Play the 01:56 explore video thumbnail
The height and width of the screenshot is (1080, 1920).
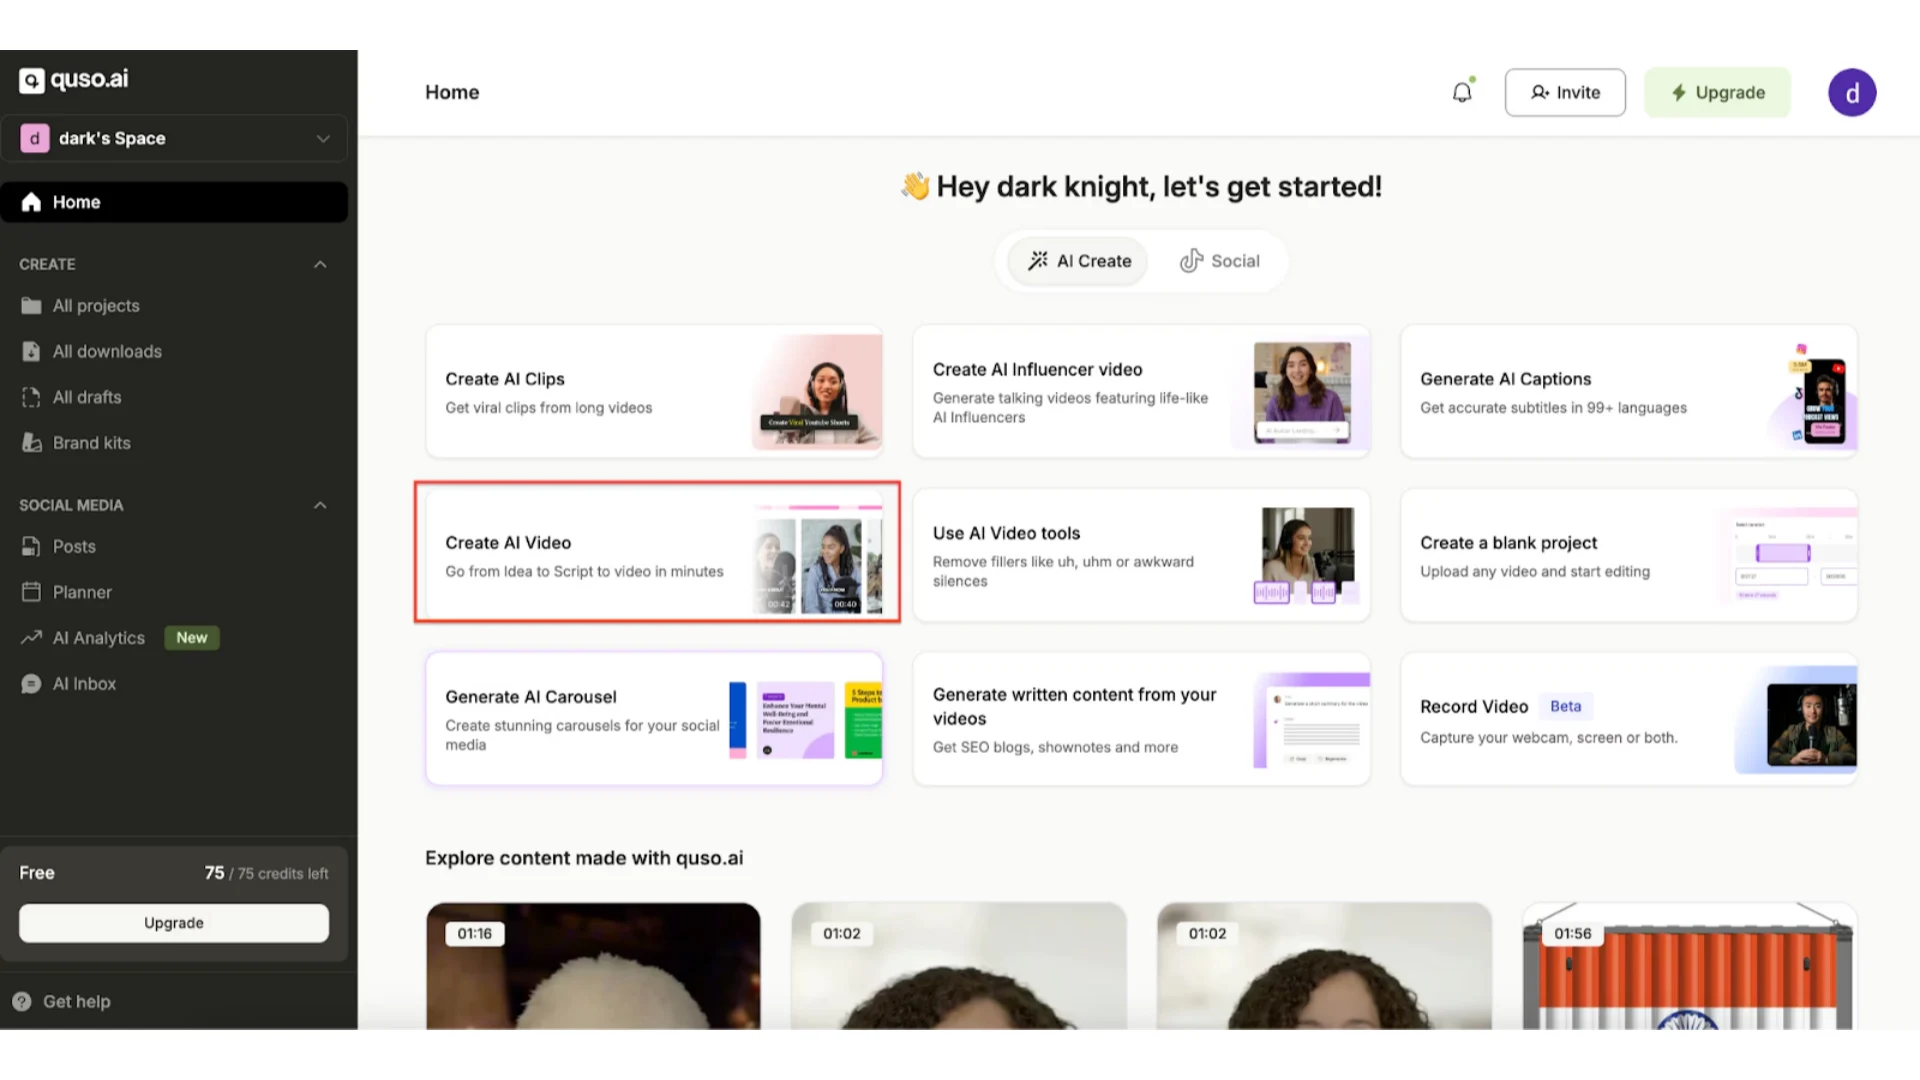click(1690, 966)
